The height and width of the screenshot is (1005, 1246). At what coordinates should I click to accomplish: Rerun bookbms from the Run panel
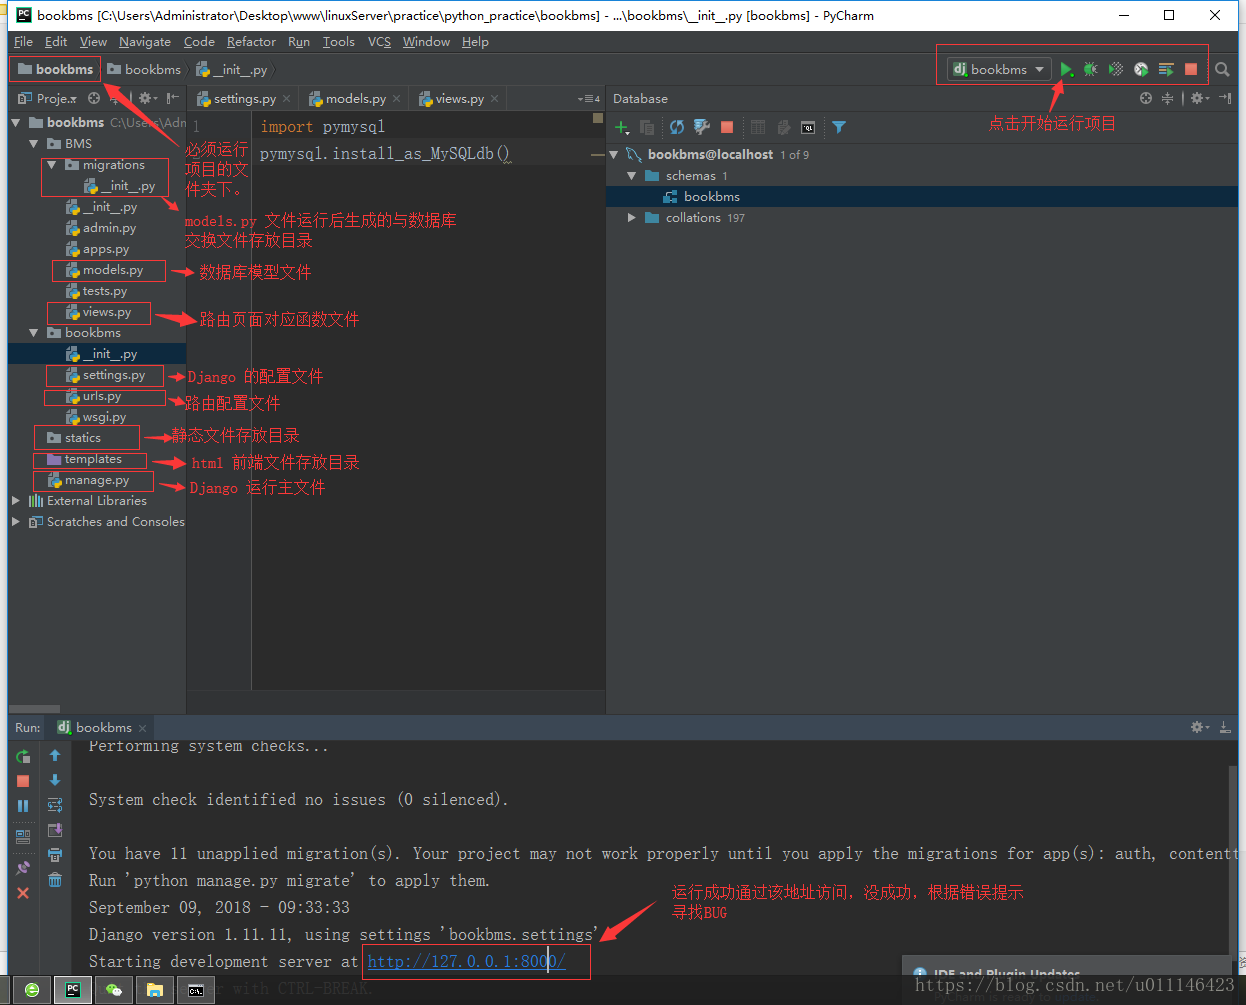click(23, 756)
